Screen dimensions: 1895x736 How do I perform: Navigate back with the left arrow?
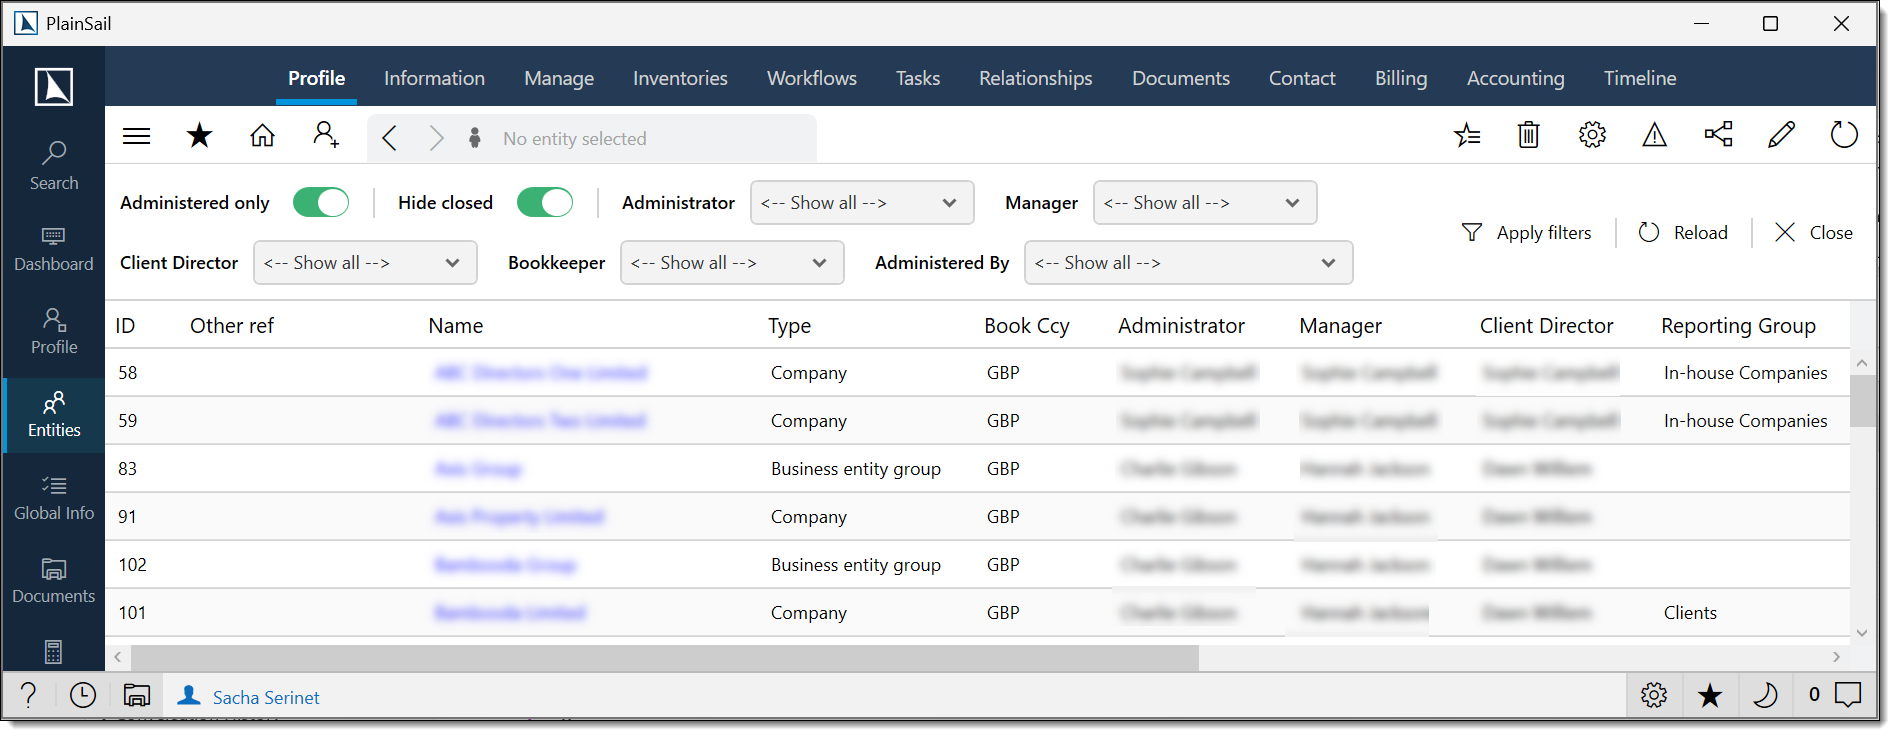click(x=390, y=138)
